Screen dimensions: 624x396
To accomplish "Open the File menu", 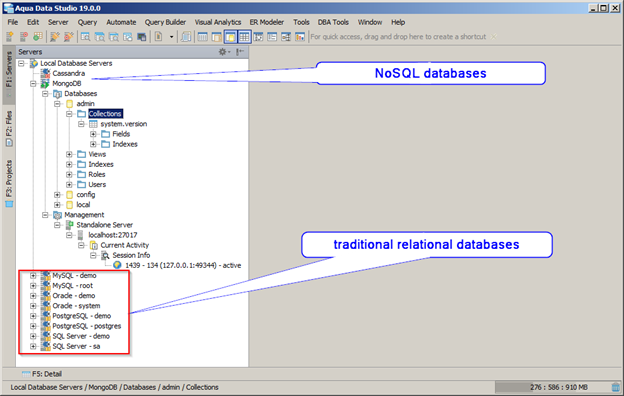I will (x=13, y=22).
